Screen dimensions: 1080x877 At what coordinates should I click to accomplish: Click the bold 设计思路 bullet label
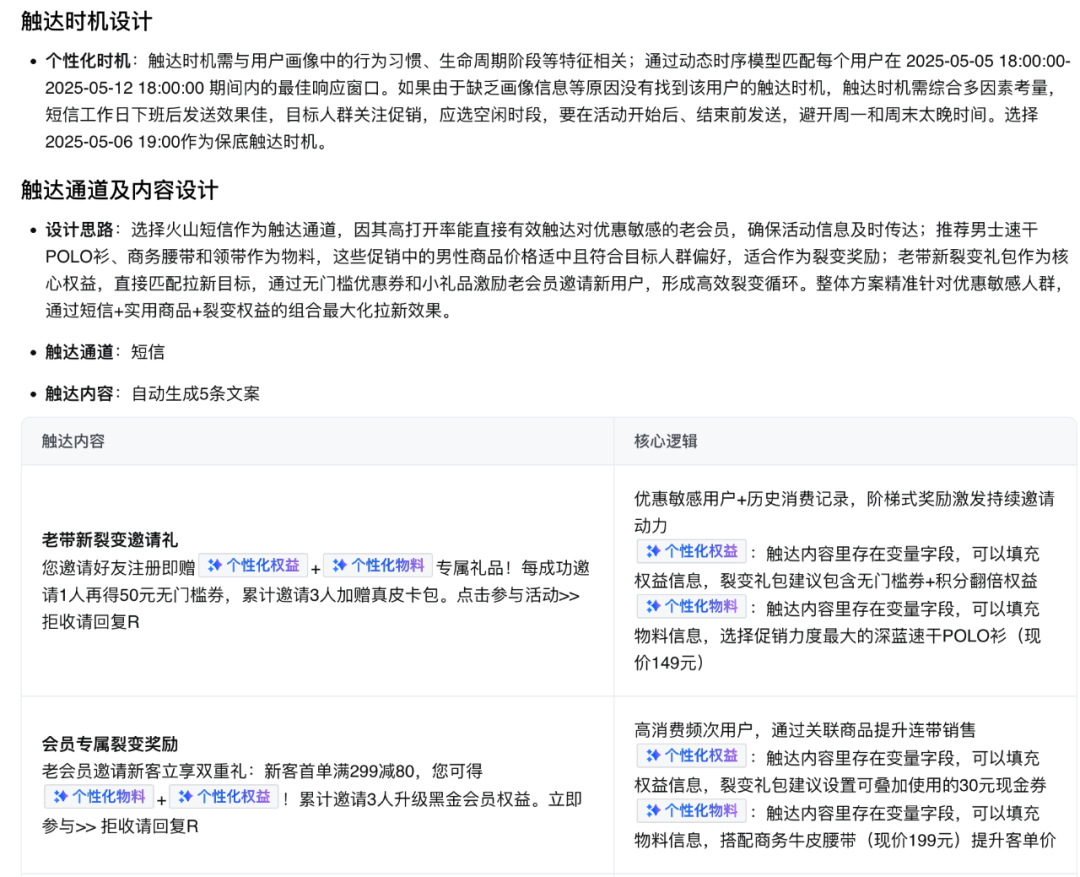click(79, 229)
